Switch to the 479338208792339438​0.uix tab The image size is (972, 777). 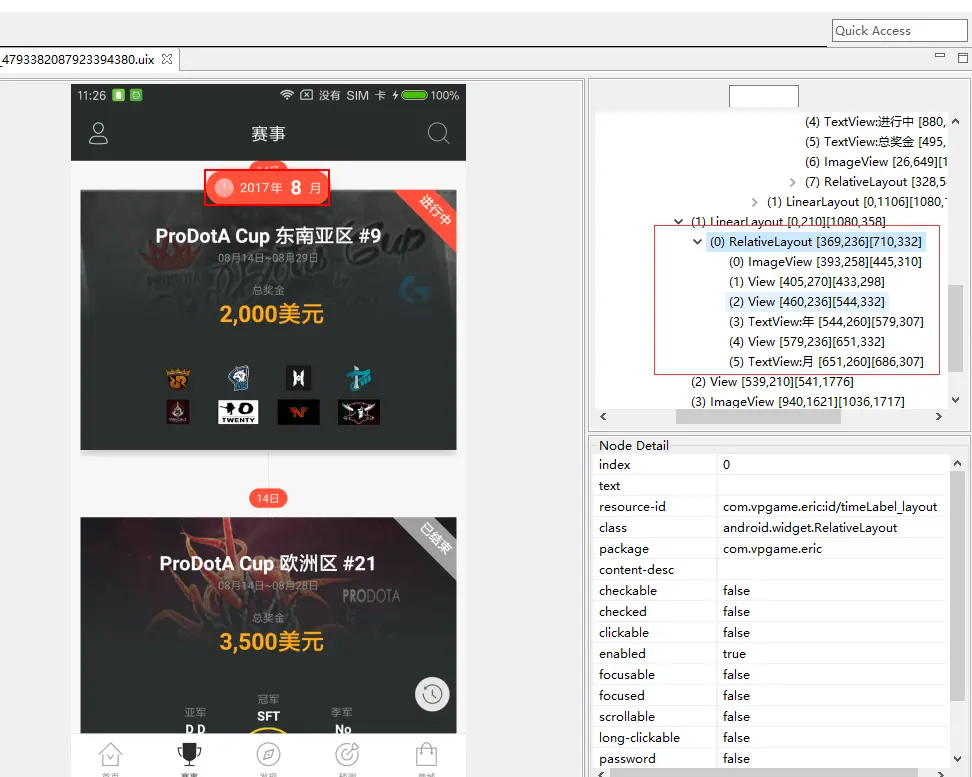click(x=77, y=60)
